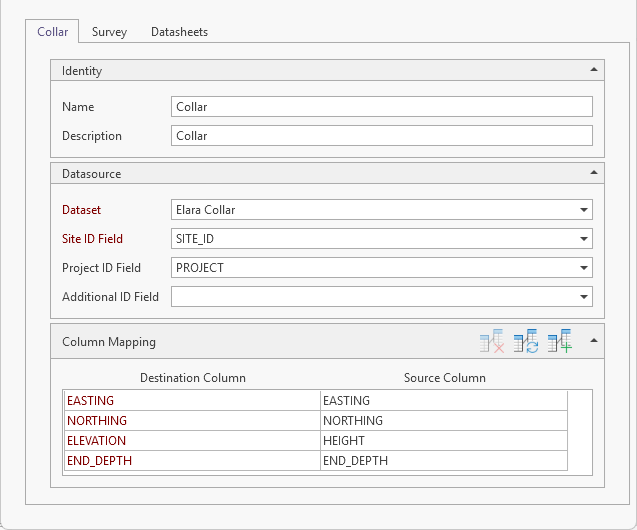Screen dimensions: 637x530
Task: Open the Additional ID Field dropdown
Action: [x=582, y=297]
